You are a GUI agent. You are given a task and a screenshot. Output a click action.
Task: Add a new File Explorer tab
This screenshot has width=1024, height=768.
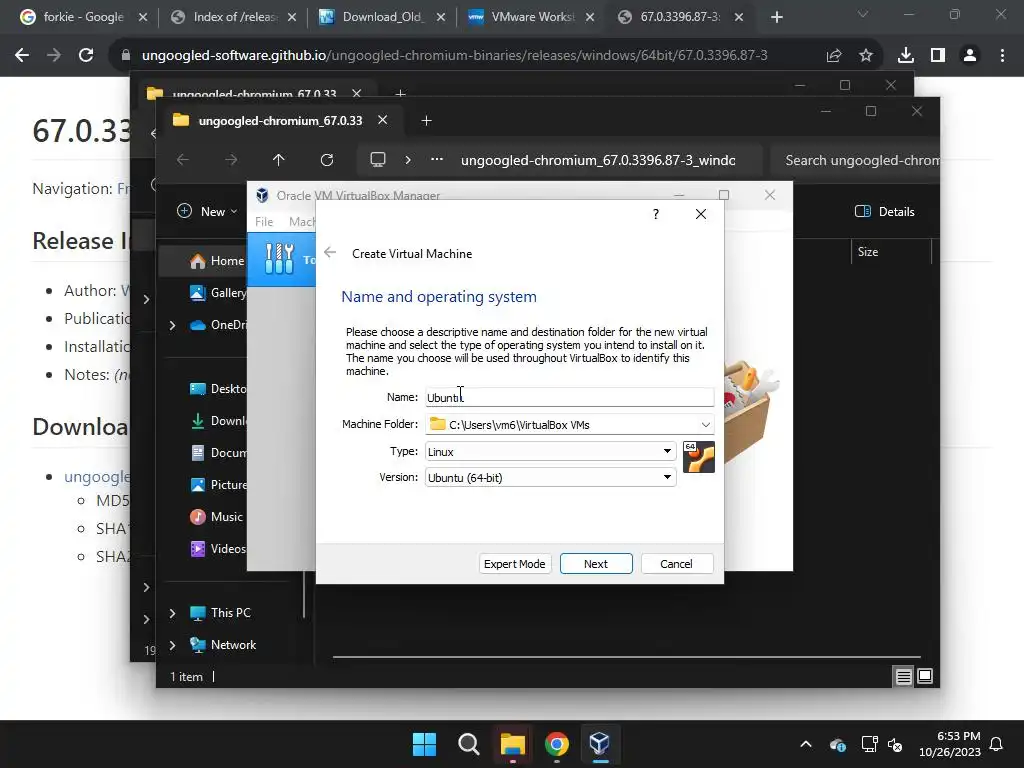point(426,121)
